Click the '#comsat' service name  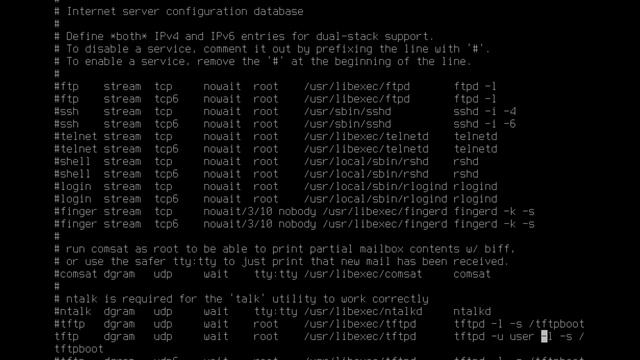(76, 274)
